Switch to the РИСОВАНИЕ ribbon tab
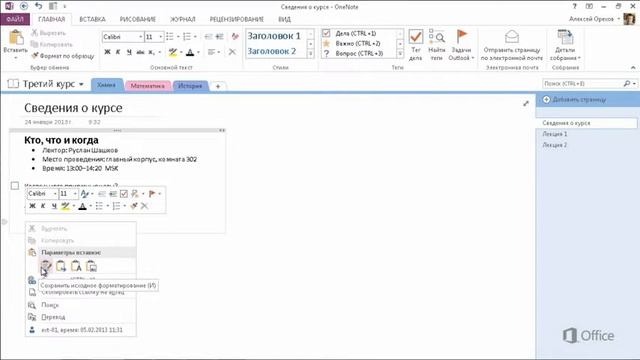The width and height of the screenshot is (640, 360). coord(138,19)
